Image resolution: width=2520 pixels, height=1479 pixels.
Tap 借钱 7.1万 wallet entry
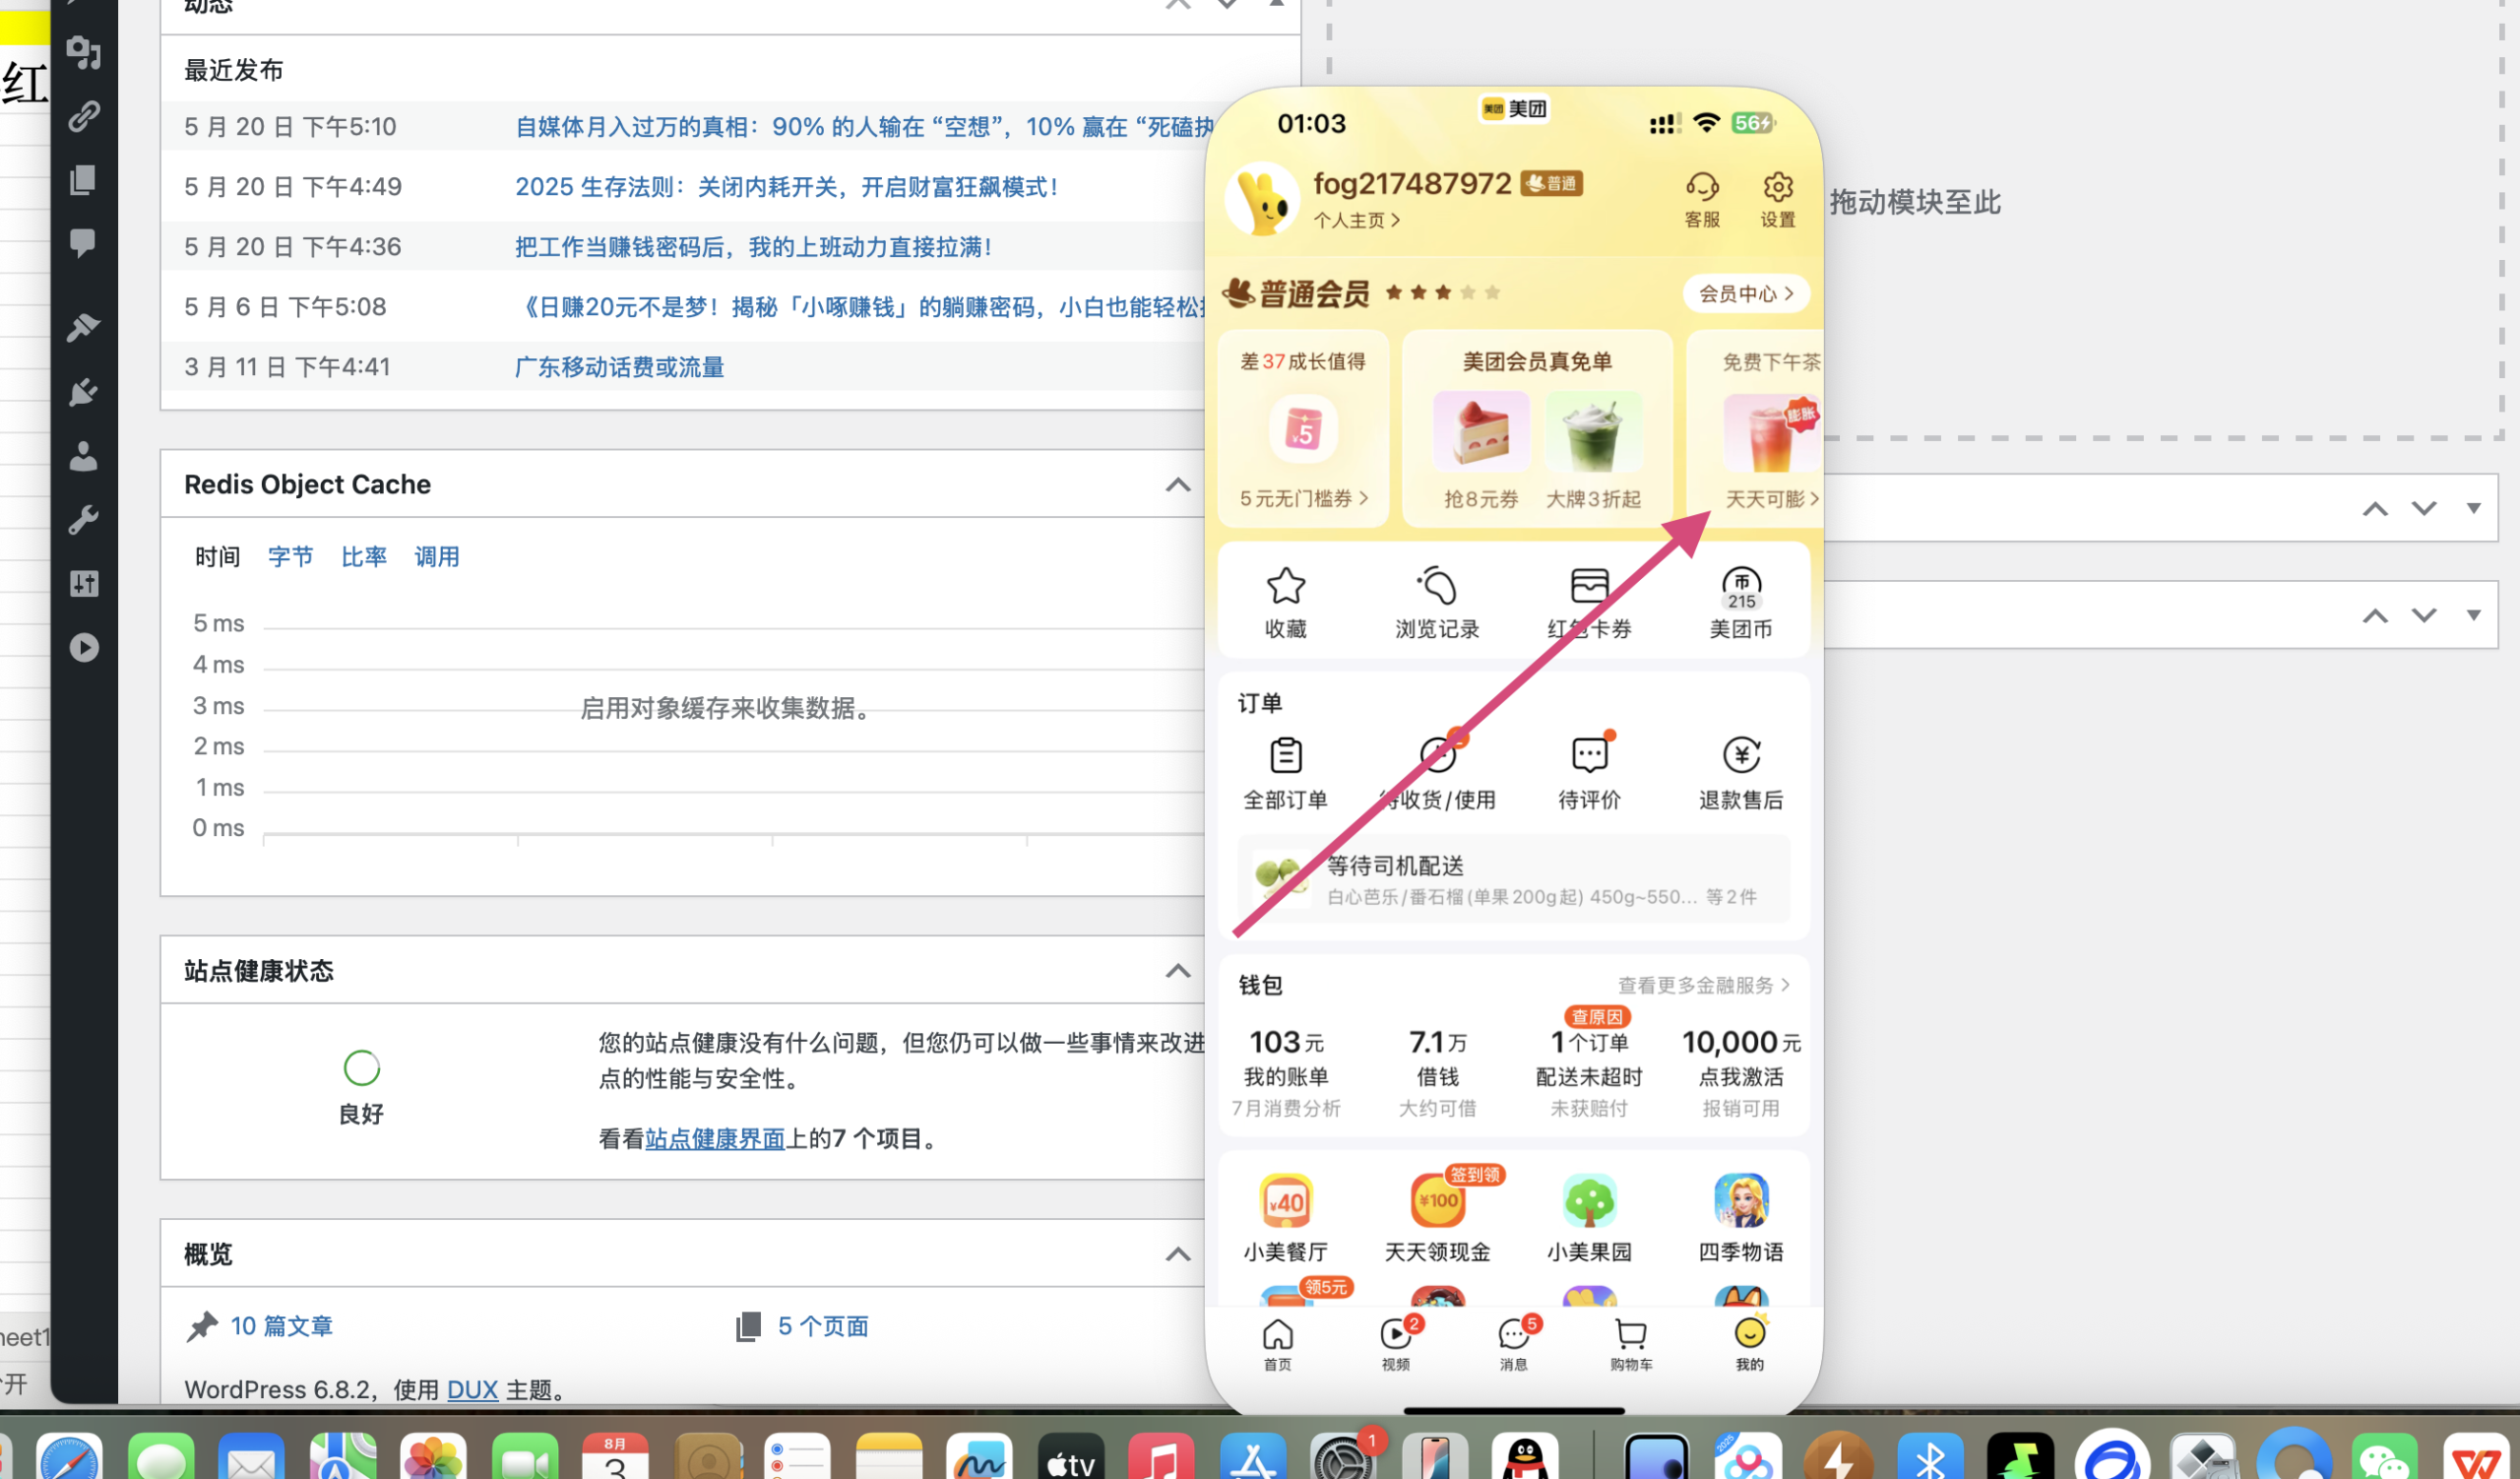click(x=1437, y=1072)
